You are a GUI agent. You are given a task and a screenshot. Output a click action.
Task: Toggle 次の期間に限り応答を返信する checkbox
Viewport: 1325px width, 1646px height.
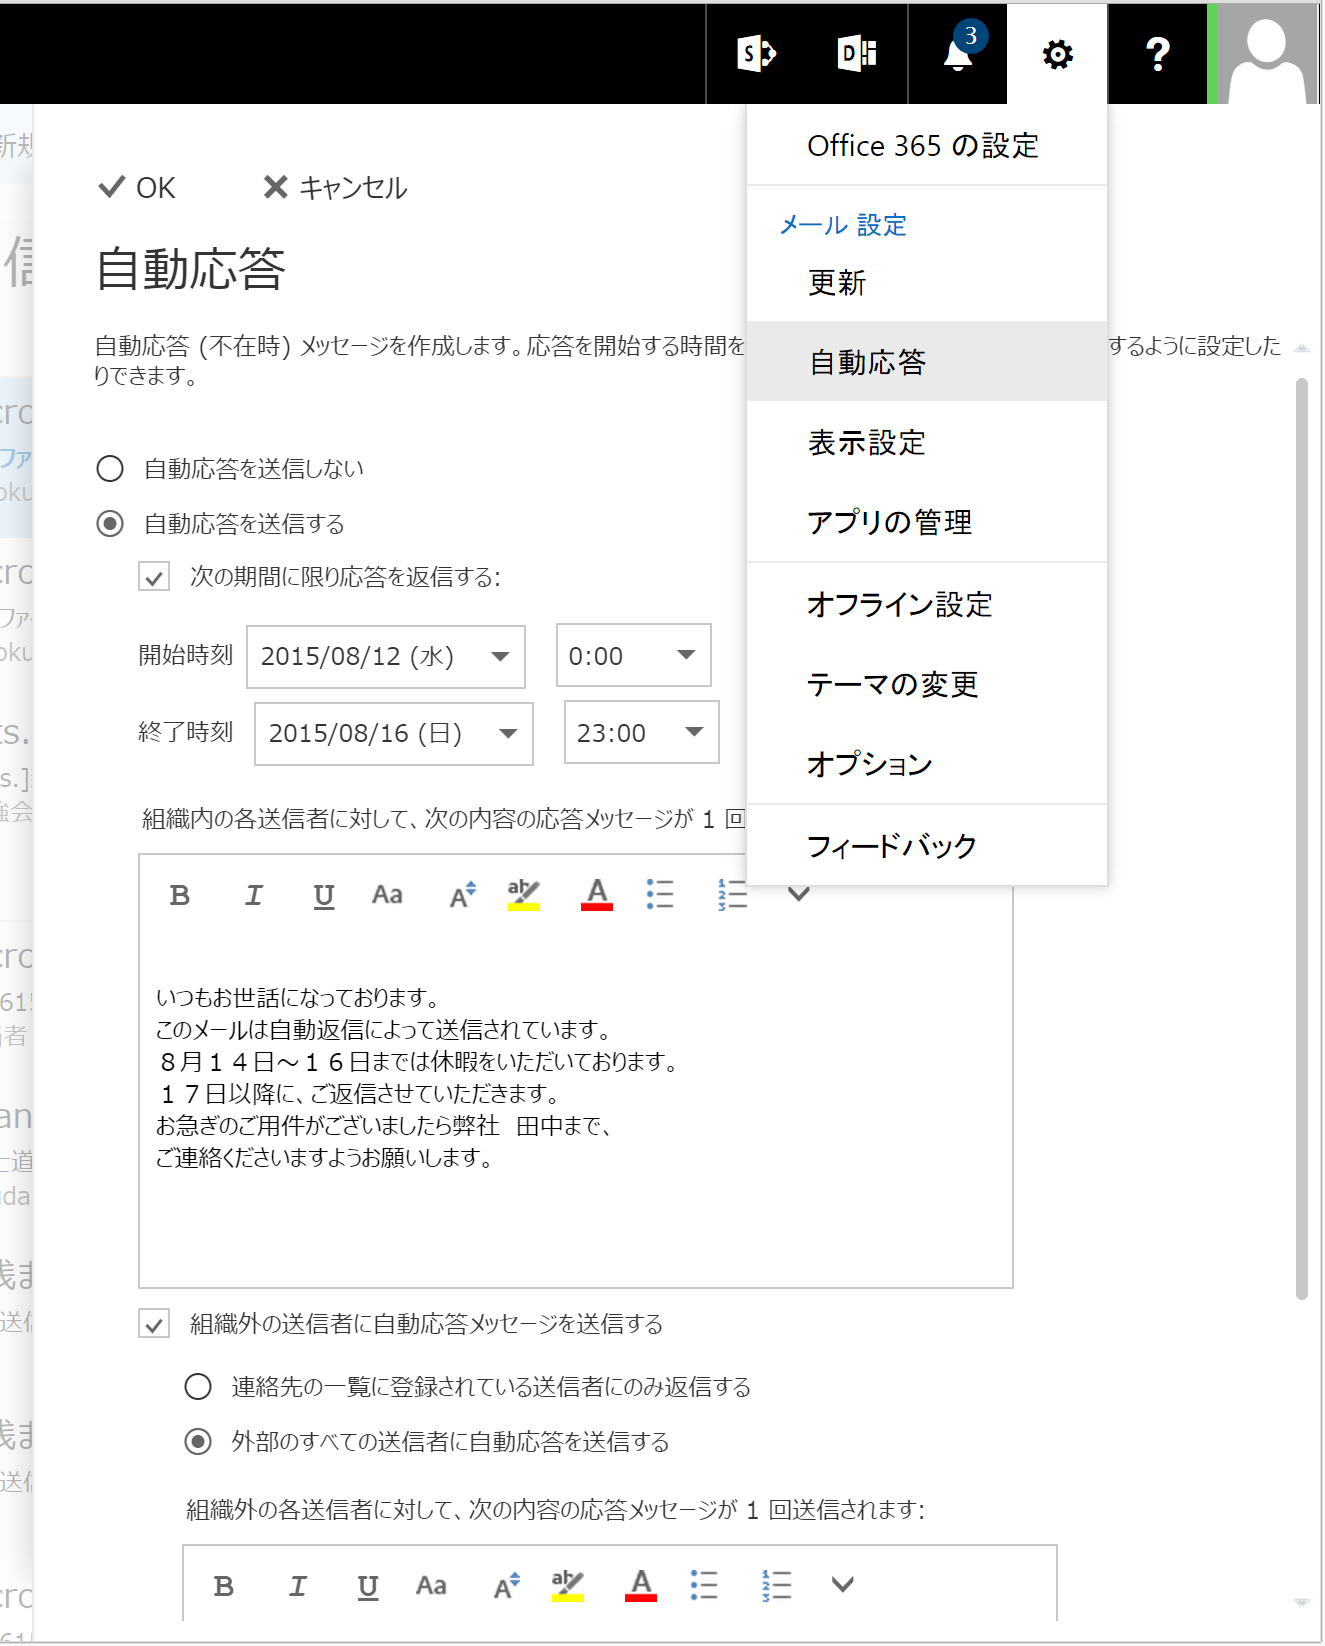pos(154,577)
